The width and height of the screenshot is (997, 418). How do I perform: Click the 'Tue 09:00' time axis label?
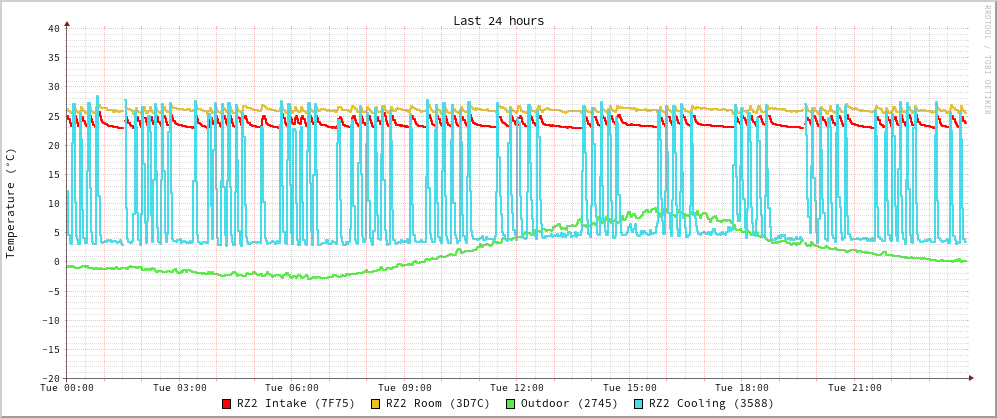404,387
